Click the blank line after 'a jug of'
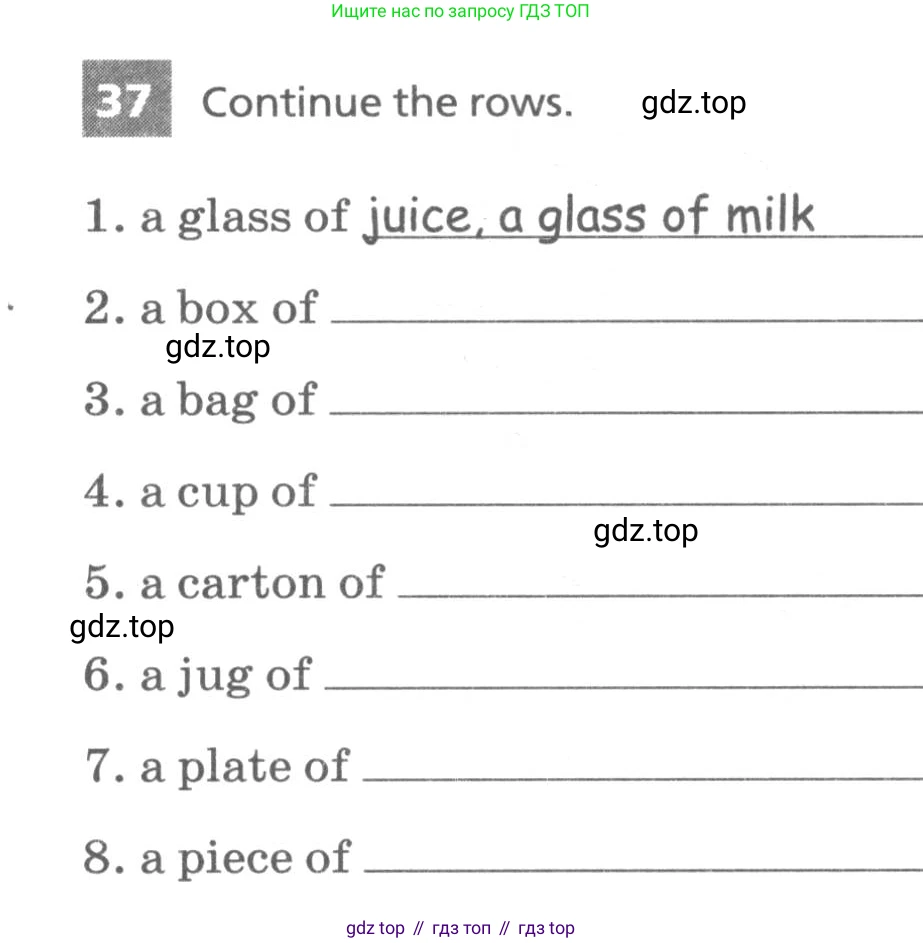 pyautogui.click(x=623, y=686)
